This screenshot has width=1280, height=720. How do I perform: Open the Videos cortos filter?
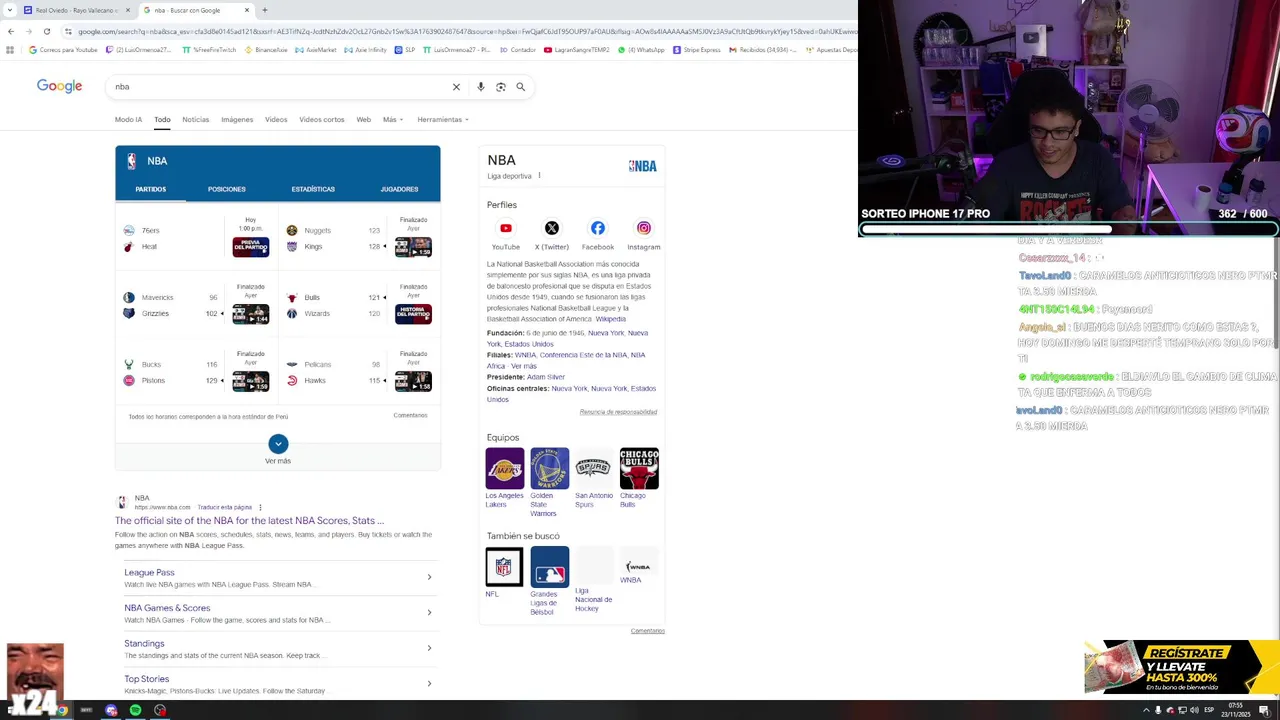(x=322, y=119)
